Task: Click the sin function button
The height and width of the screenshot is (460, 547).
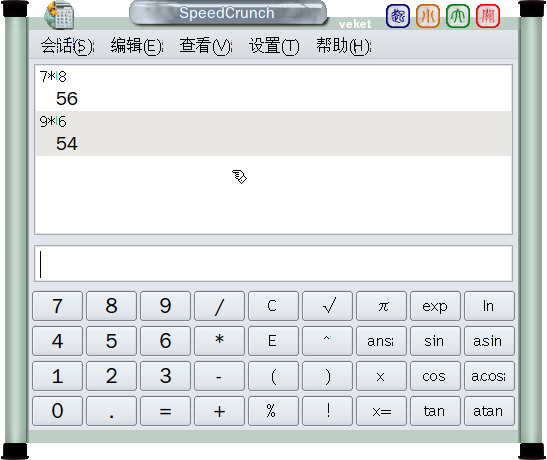Action: click(435, 341)
